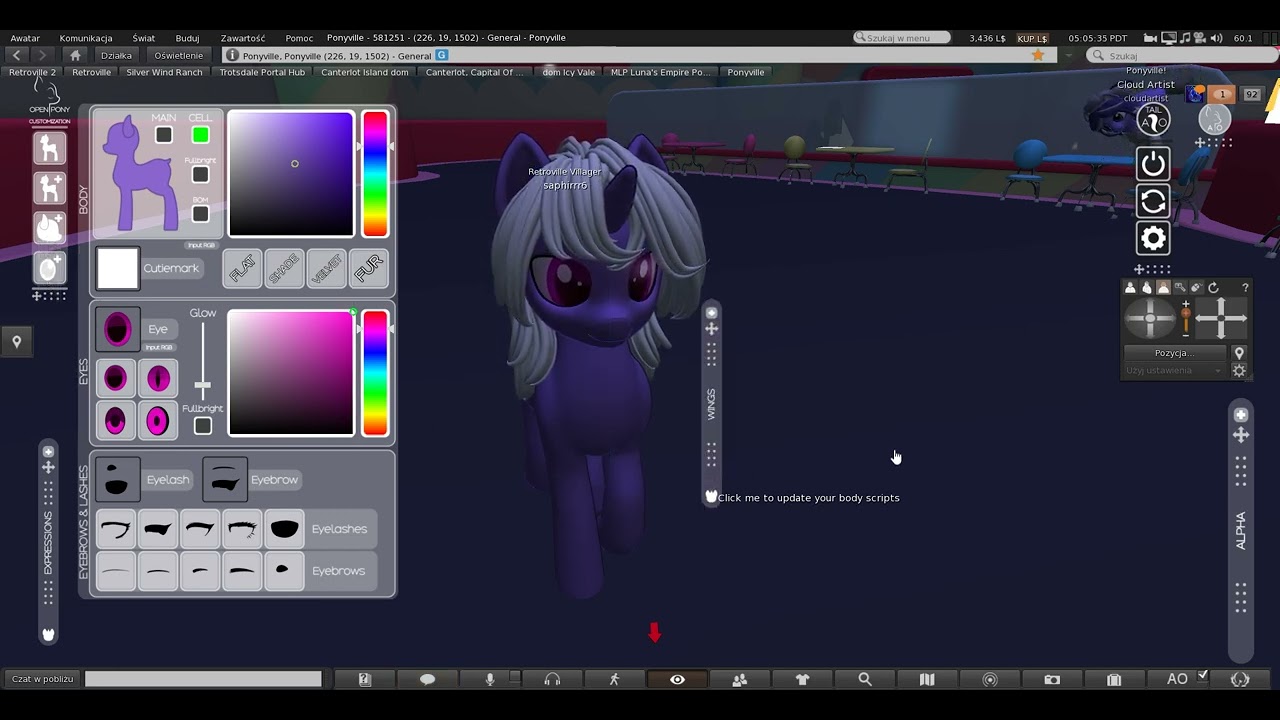Click the KUP L$ button
Image resolution: width=1280 pixels, height=720 pixels.
[1032, 38]
